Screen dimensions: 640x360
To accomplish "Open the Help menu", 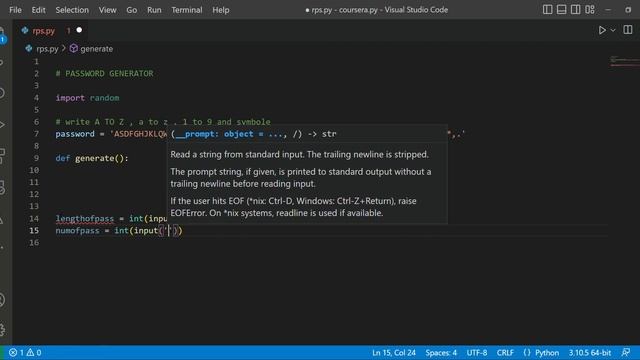I will coord(220,10).
